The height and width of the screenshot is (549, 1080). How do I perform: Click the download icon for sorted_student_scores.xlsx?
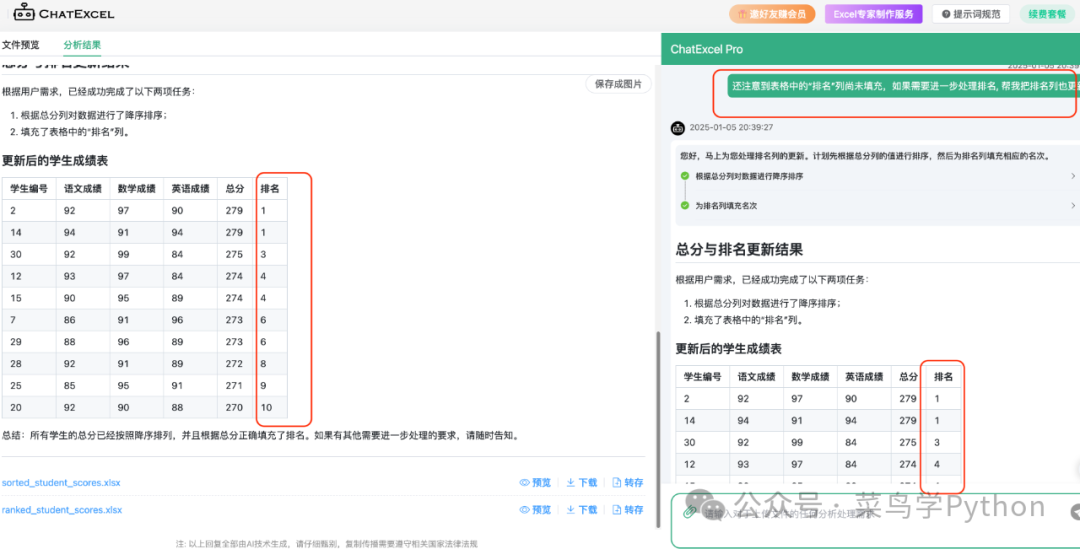570,483
